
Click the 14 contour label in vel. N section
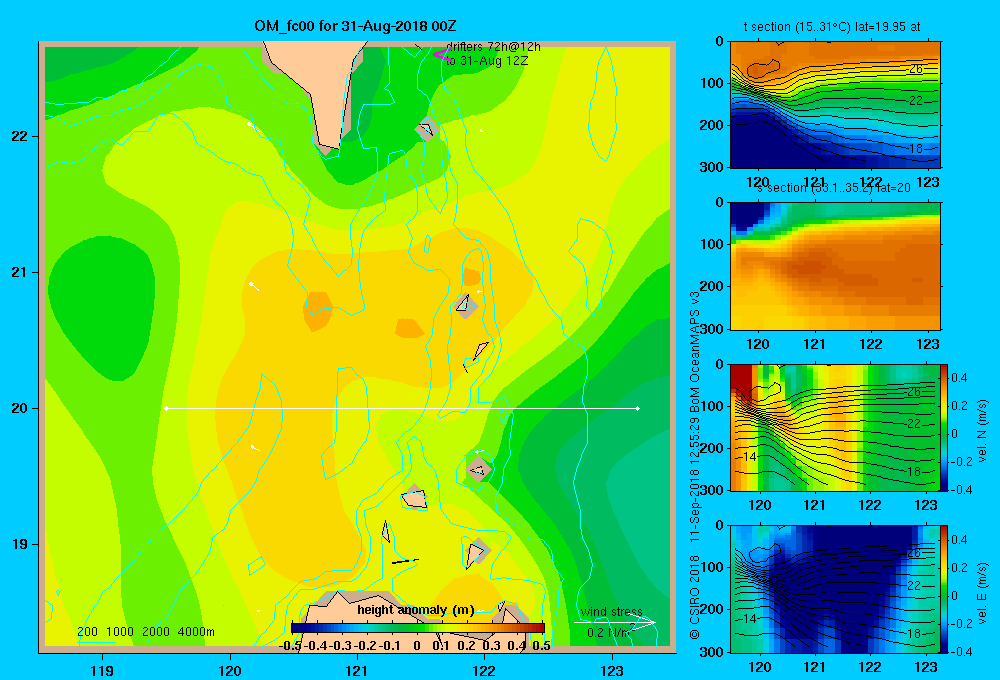pyautogui.click(x=750, y=457)
